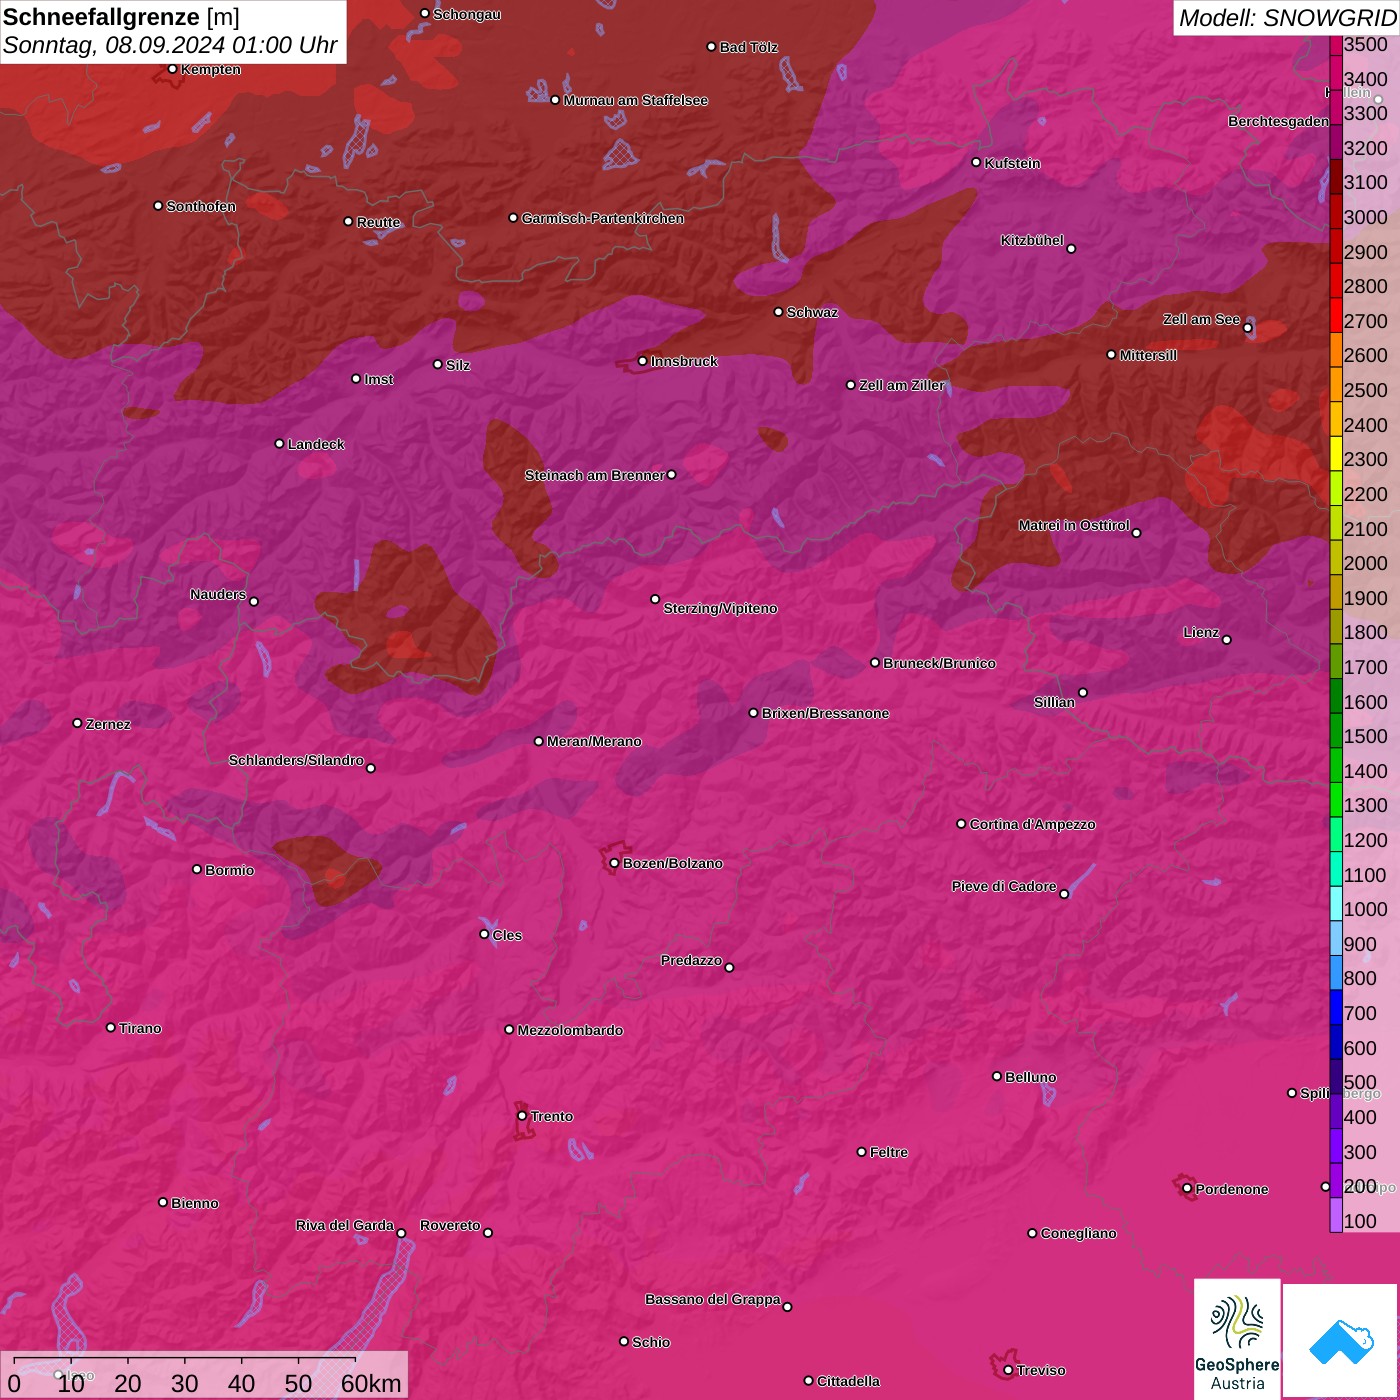The width and height of the screenshot is (1400, 1400).
Task: Click the 'Rovereto' label
Action: coord(451,1225)
